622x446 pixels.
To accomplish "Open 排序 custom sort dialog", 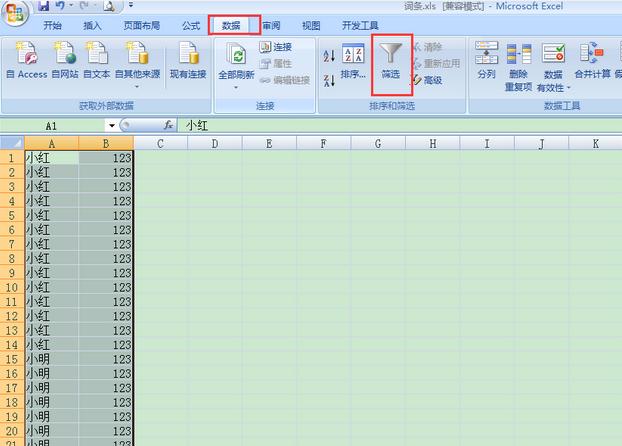I will pos(353,61).
